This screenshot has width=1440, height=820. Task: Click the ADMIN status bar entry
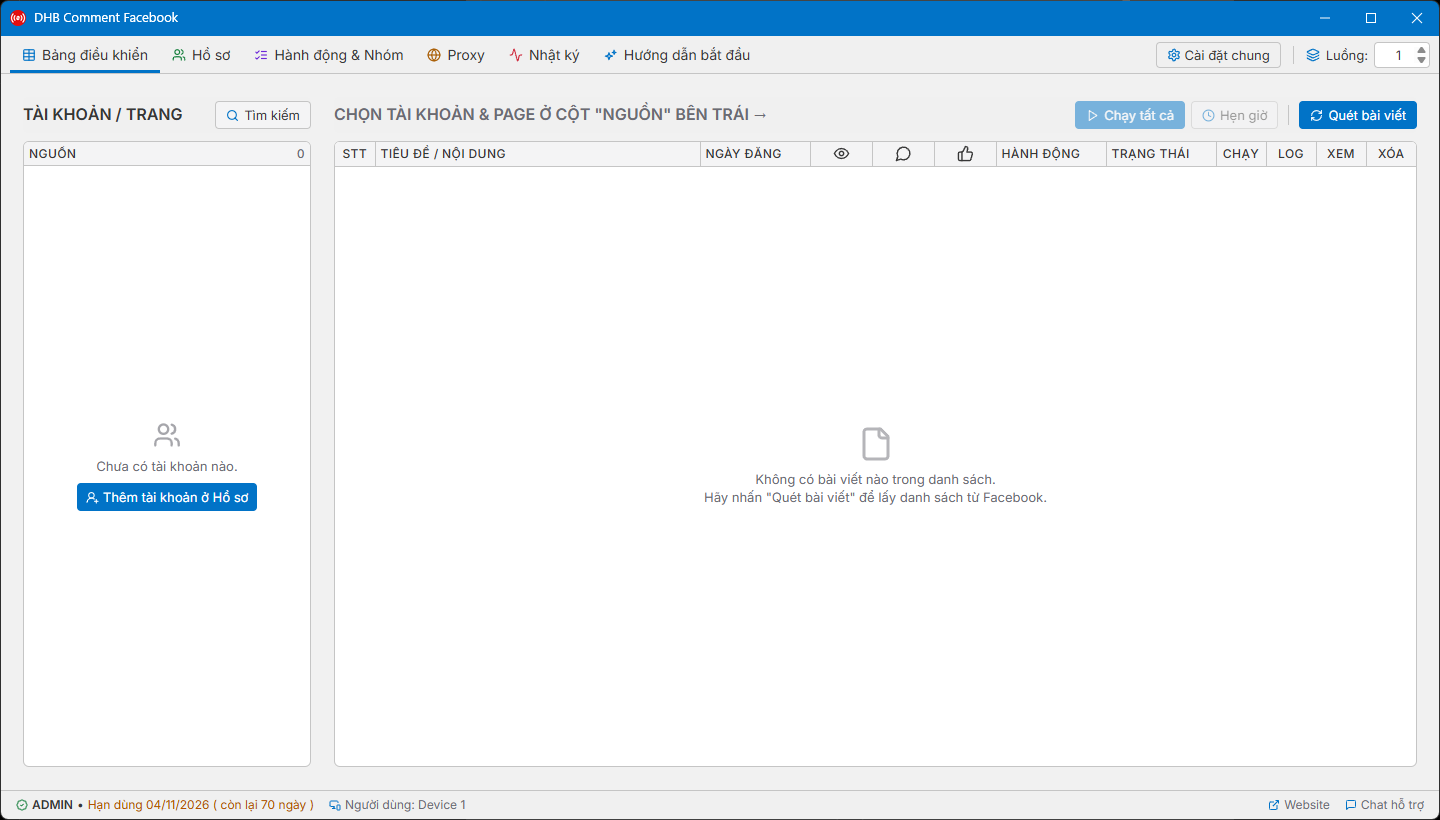coord(45,805)
